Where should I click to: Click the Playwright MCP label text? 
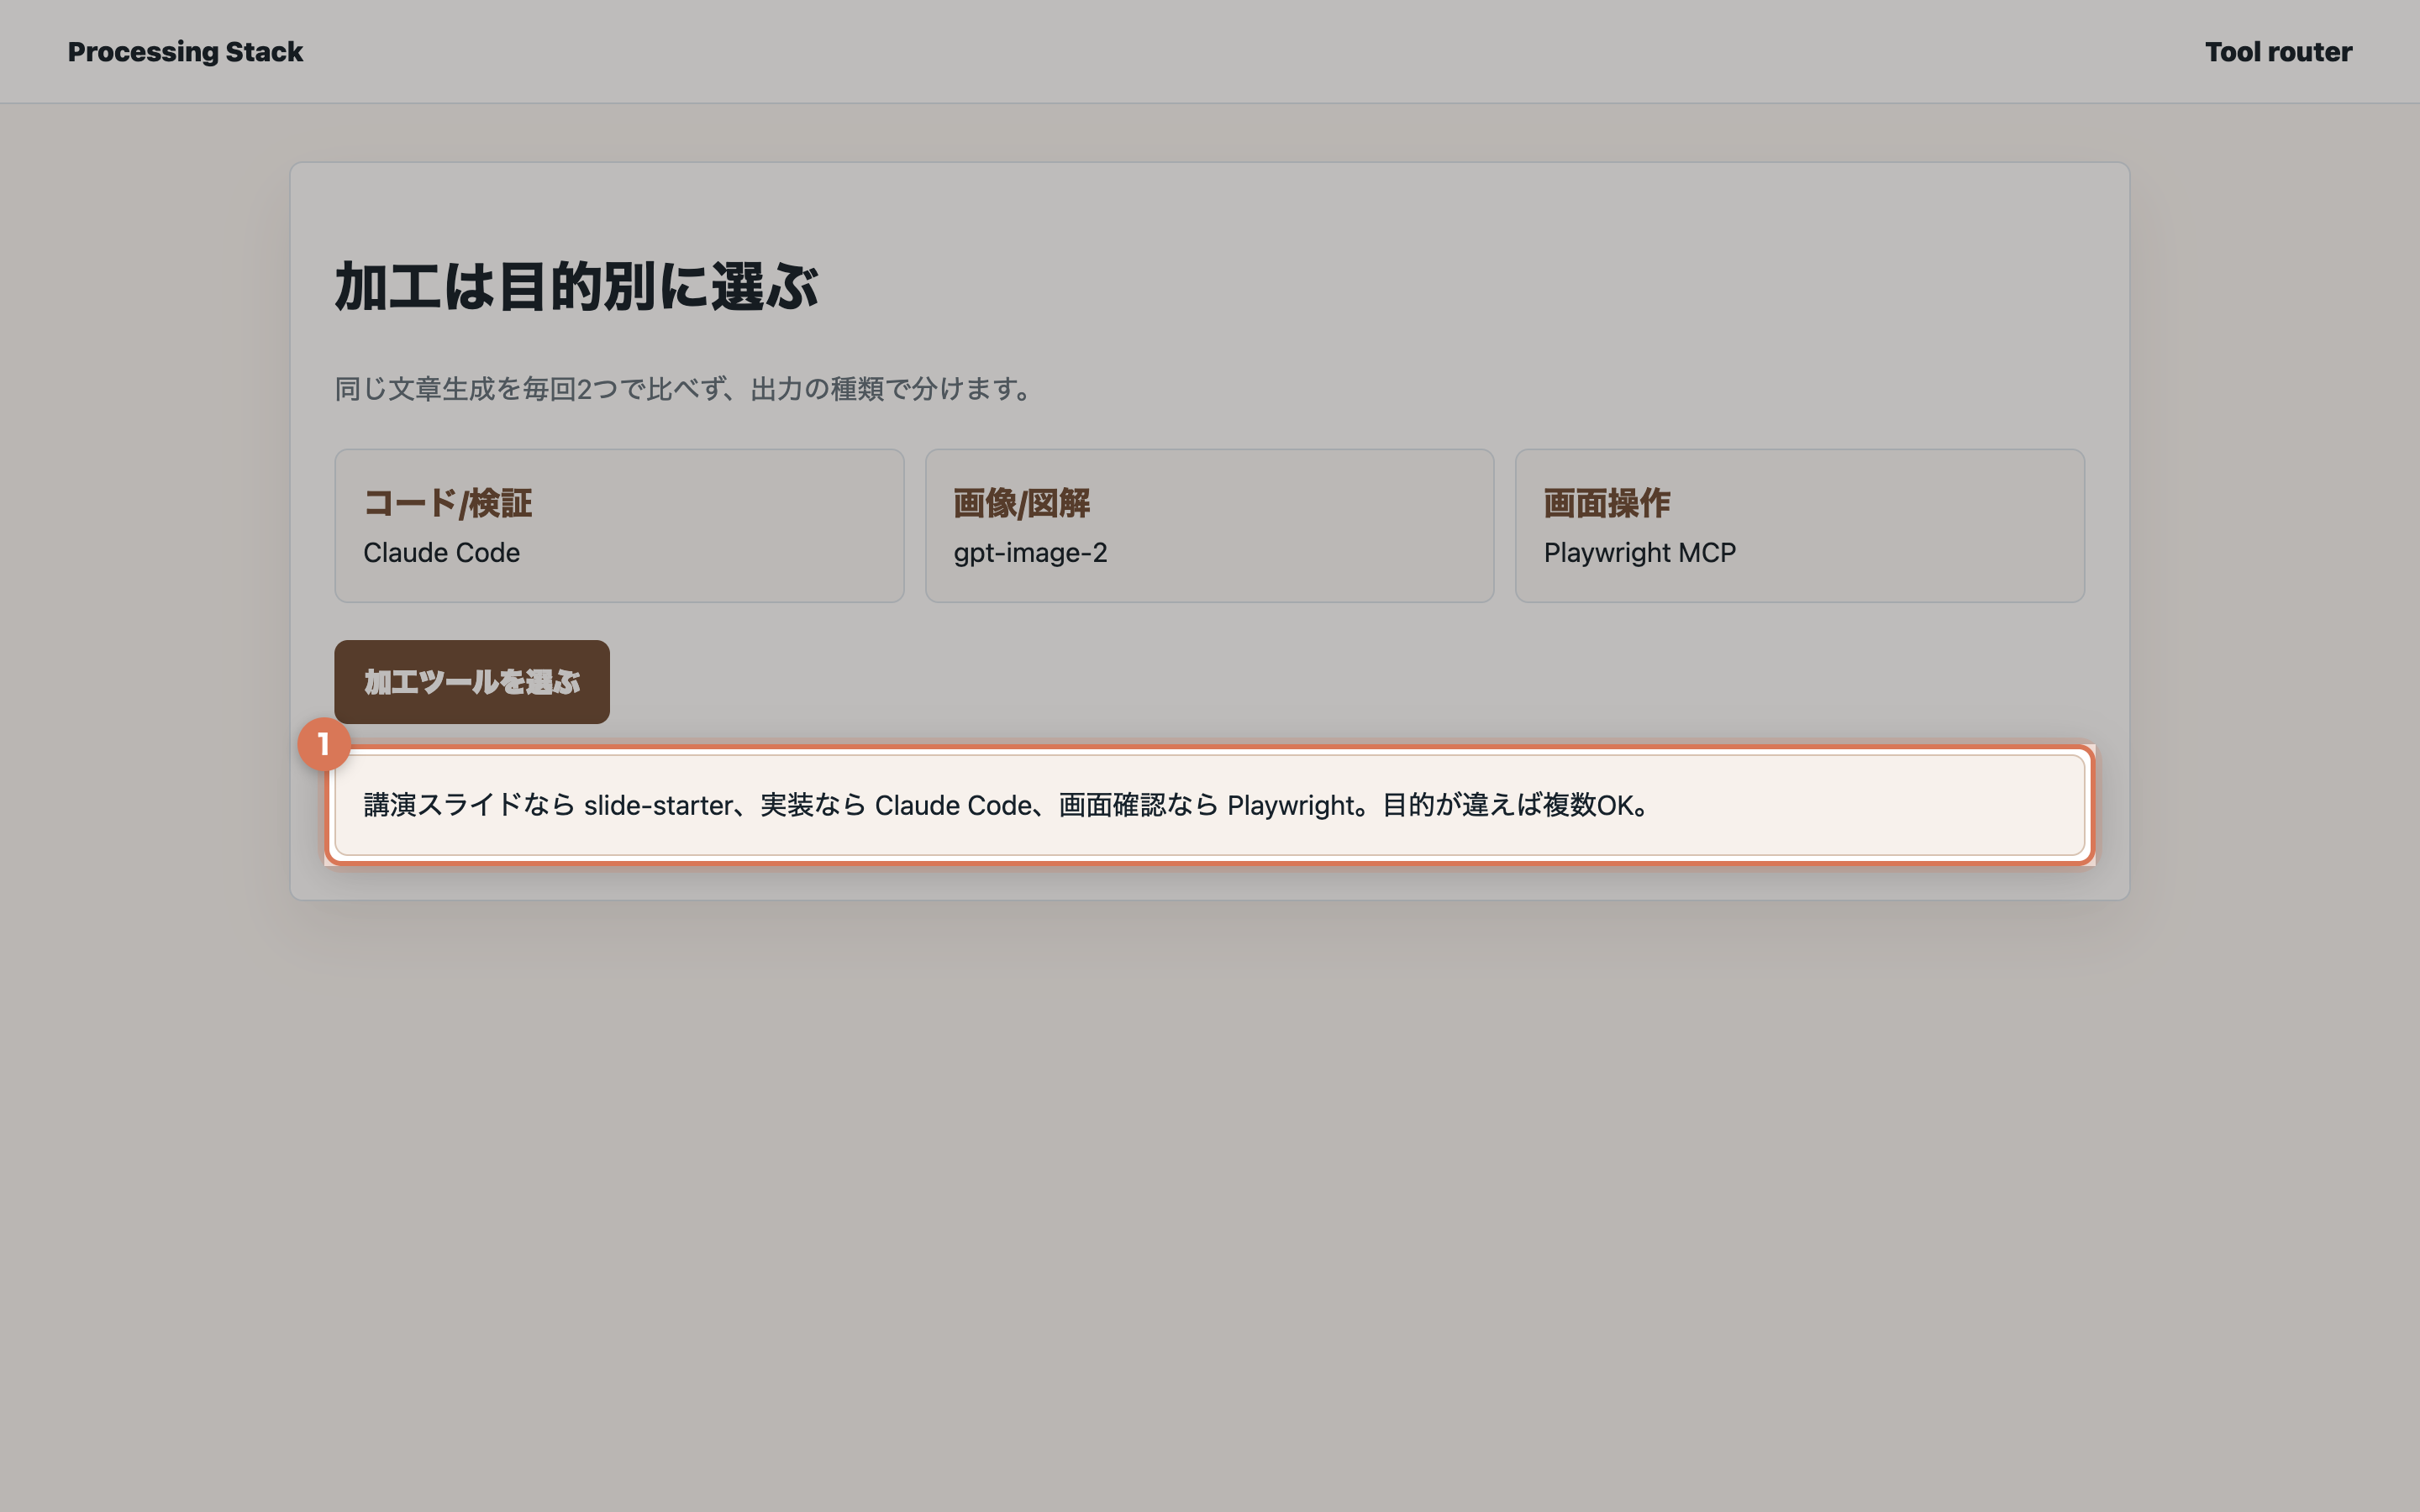(x=1640, y=553)
